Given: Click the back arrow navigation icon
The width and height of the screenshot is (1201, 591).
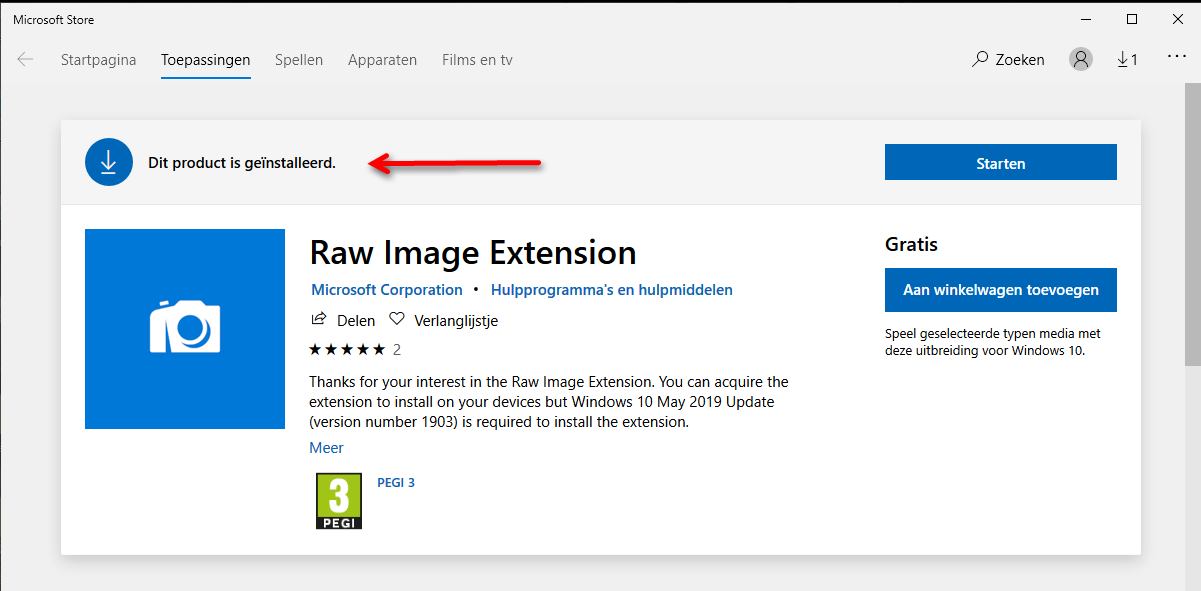Looking at the screenshot, I should pyautogui.click(x=25, y=60).
